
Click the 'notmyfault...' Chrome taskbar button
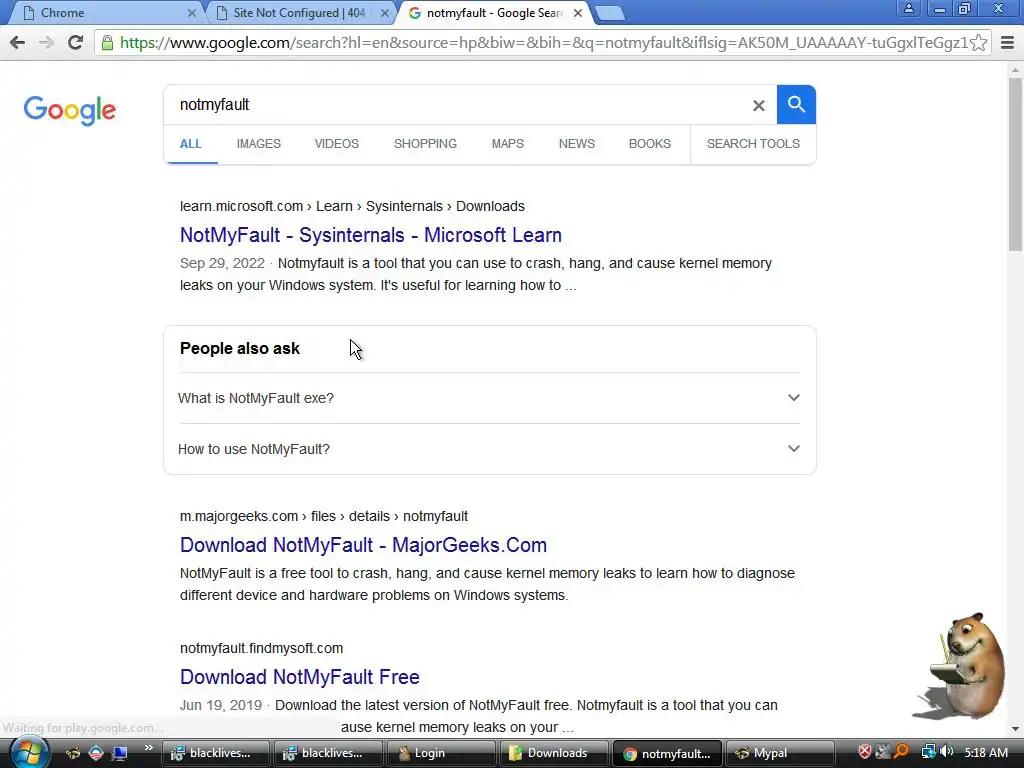click(667, 754)
